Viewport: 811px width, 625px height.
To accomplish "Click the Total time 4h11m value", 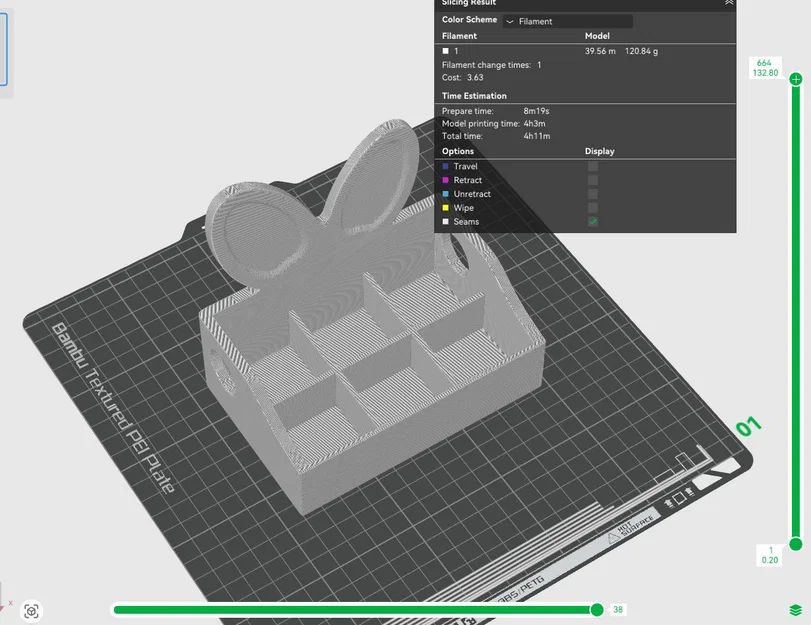I will (x=537, y=136).
